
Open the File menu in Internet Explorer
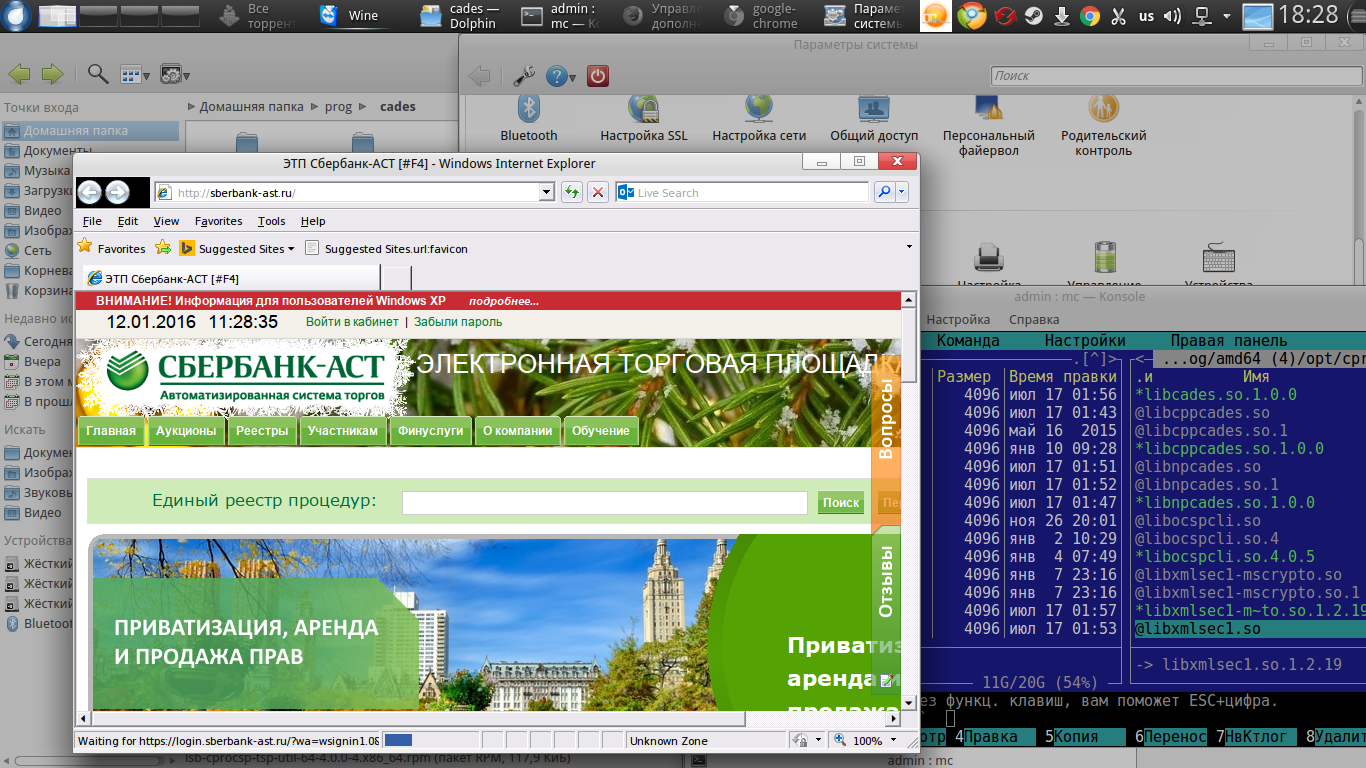tap(92, 221)
